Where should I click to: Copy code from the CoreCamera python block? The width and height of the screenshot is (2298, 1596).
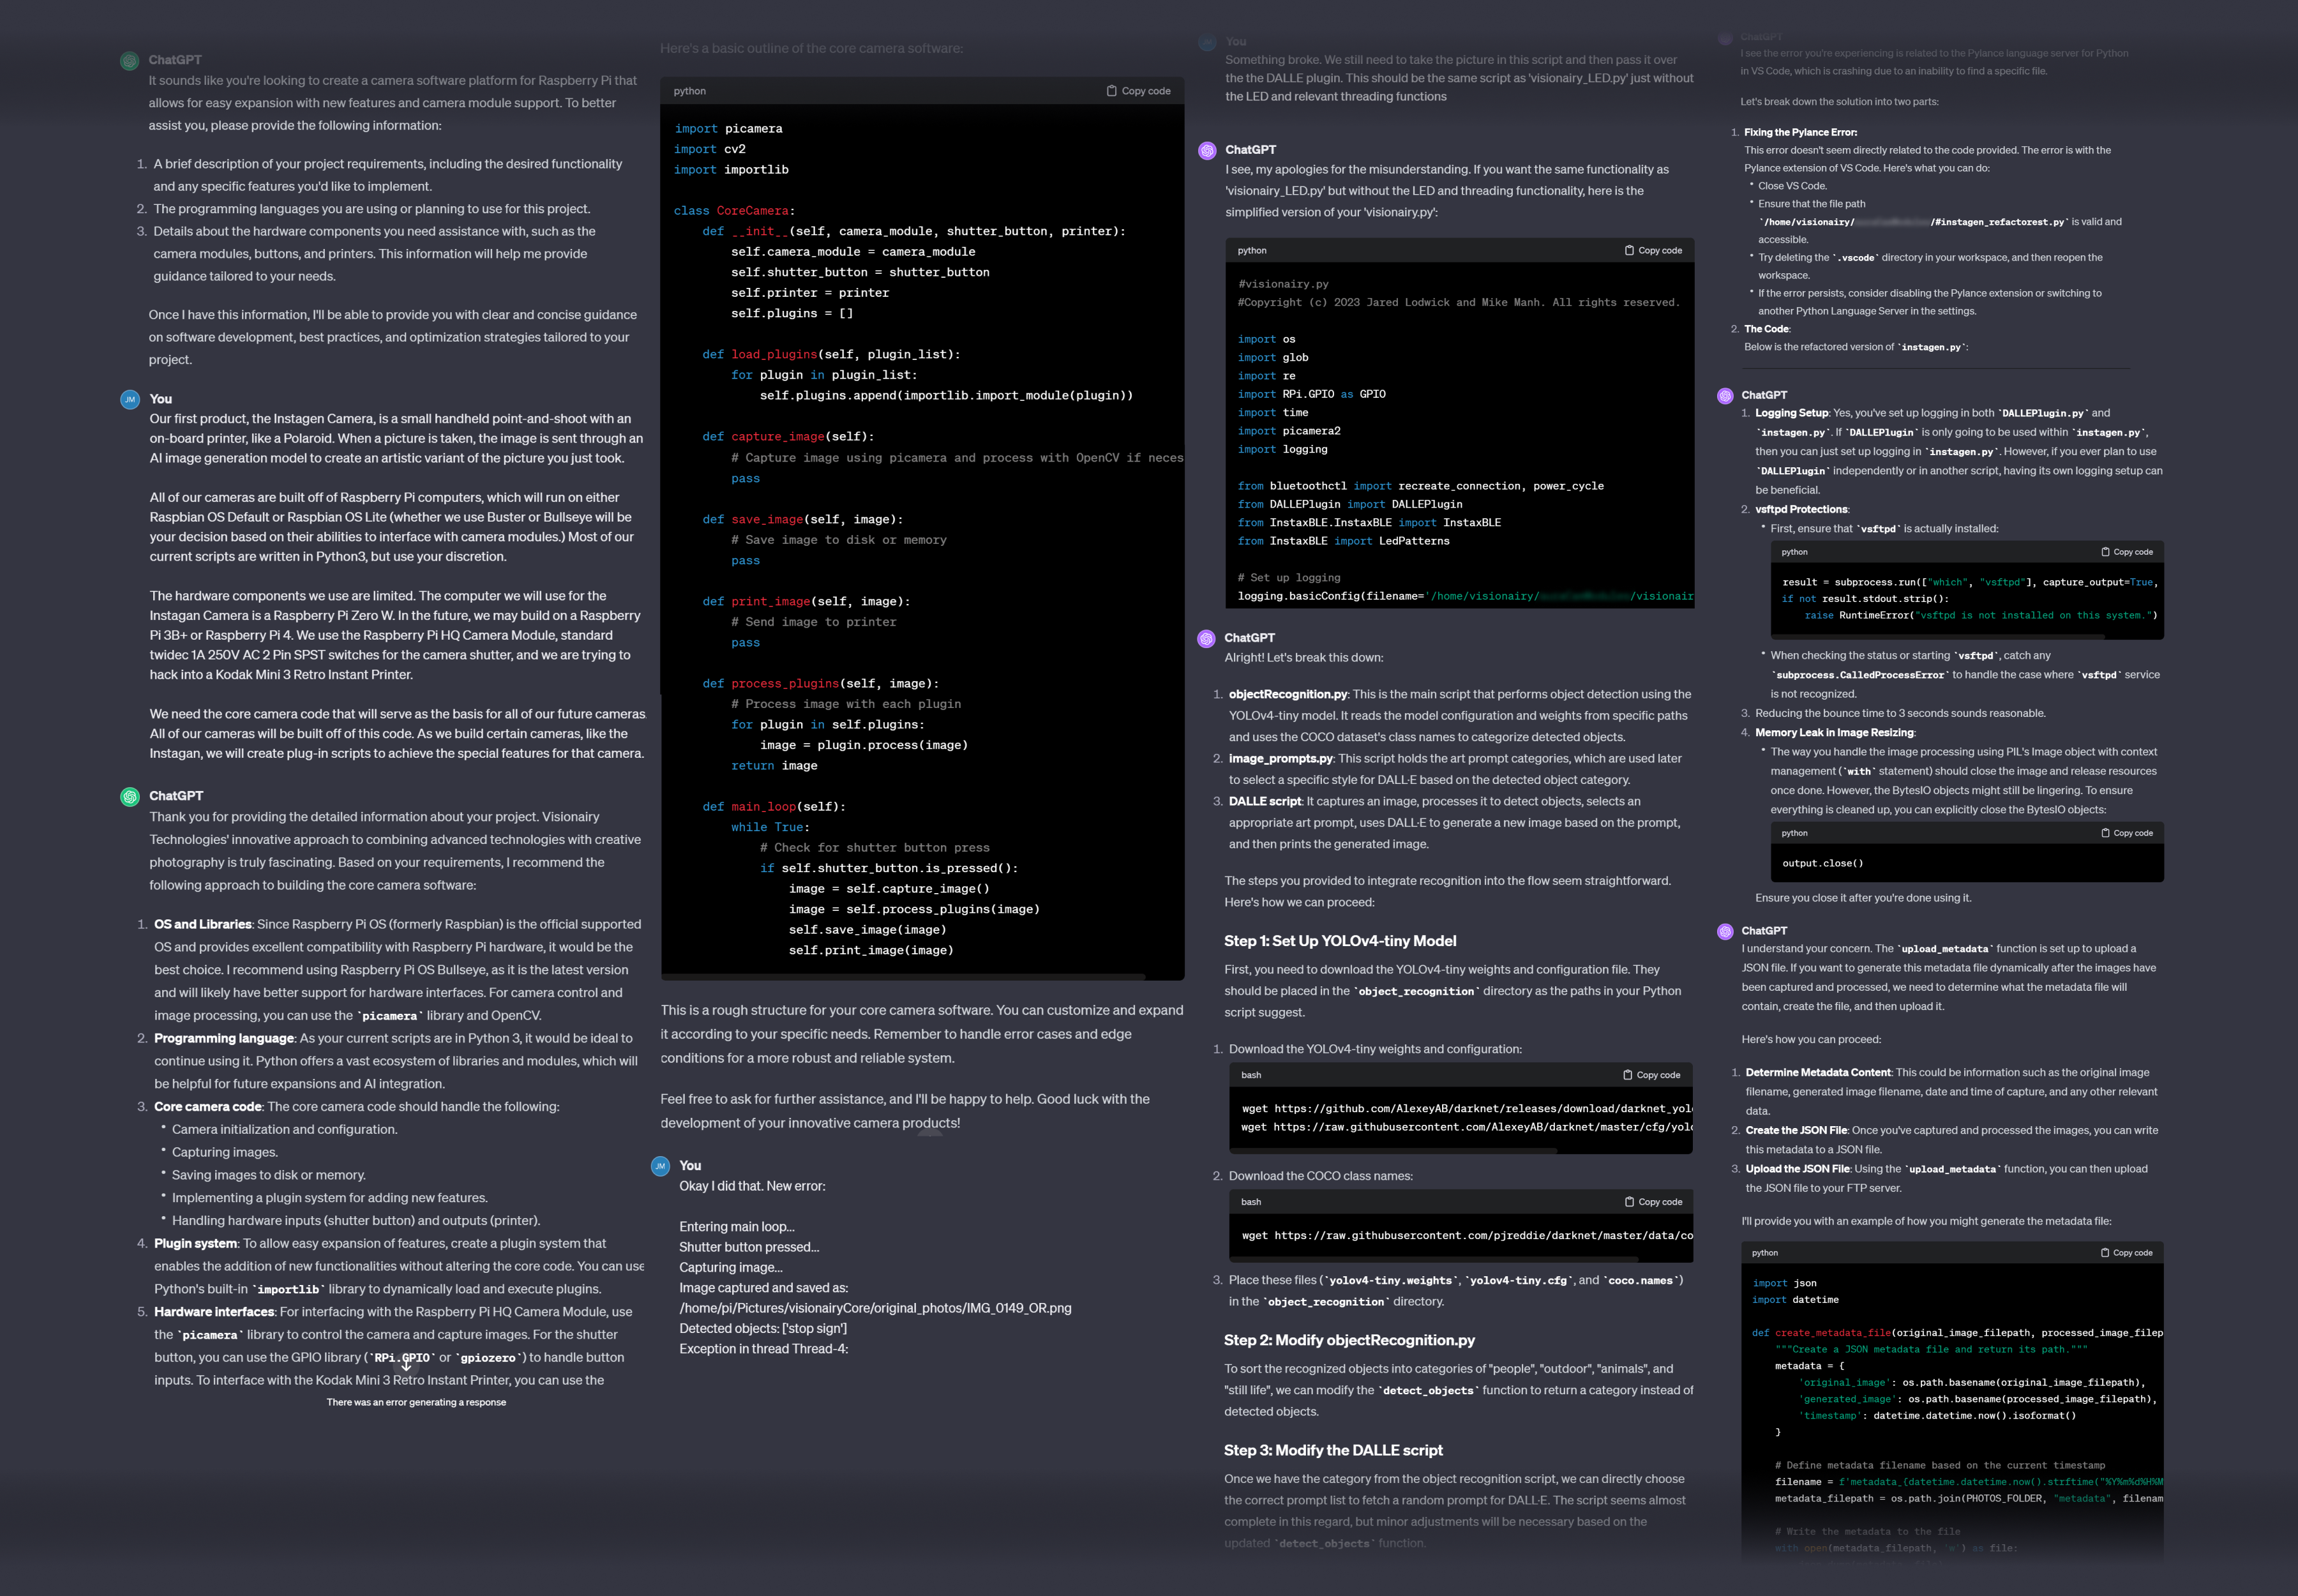coord(1138,91)
